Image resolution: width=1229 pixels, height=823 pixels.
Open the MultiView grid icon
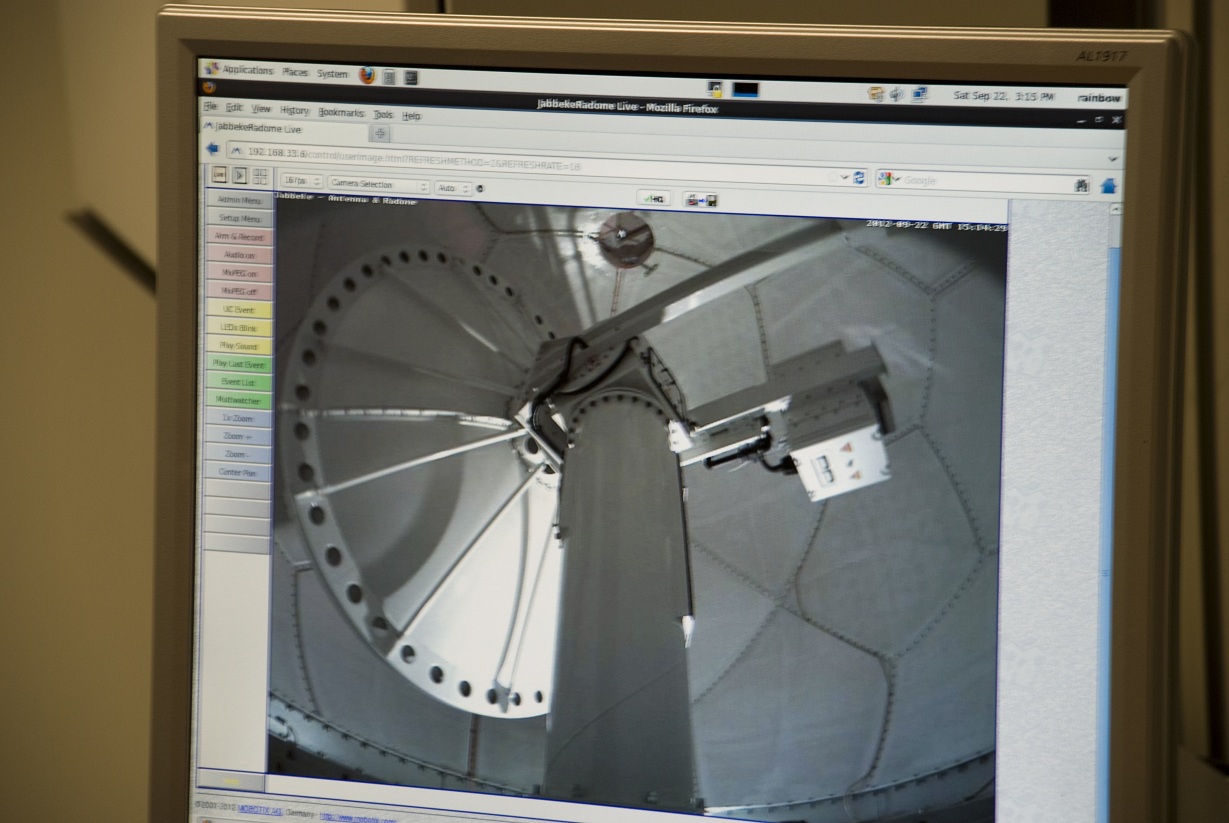260,176
